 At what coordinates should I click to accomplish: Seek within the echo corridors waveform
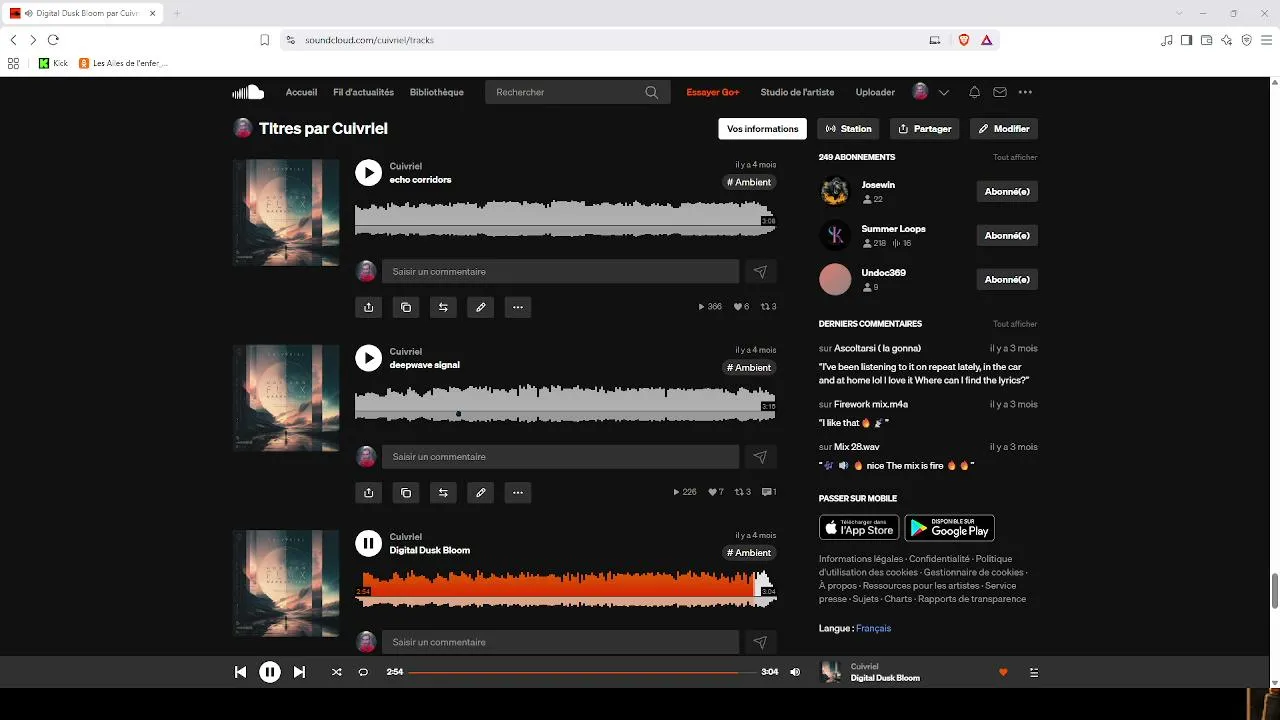(565, 219)
